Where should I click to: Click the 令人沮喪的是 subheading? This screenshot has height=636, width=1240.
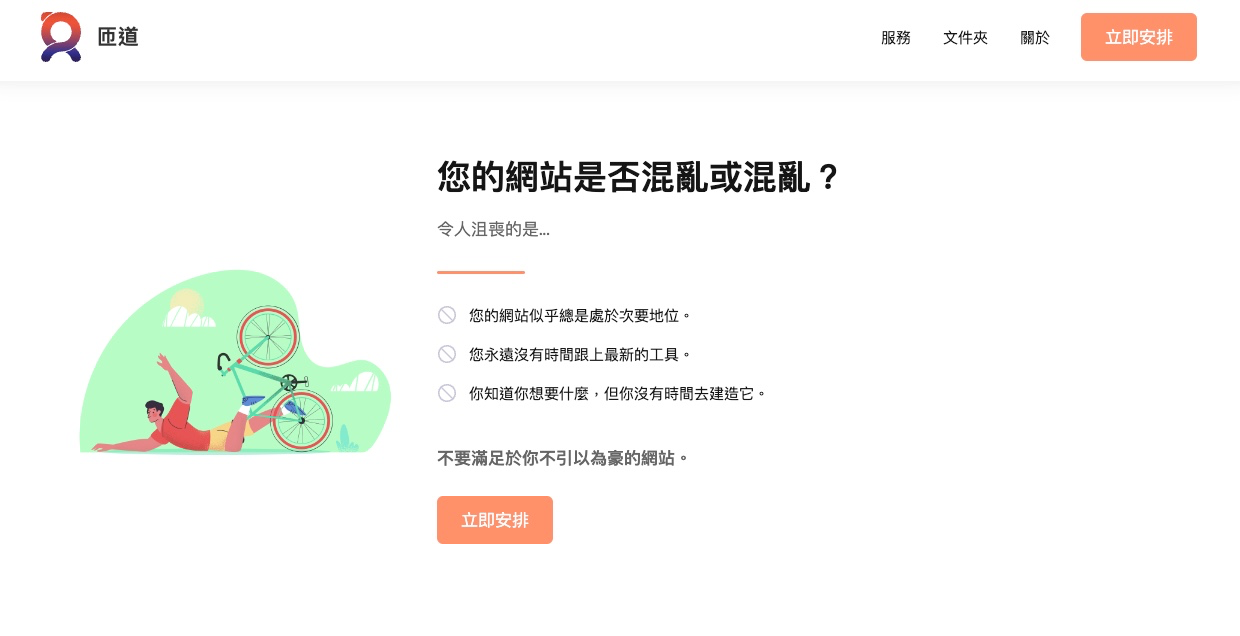[493, 230]
